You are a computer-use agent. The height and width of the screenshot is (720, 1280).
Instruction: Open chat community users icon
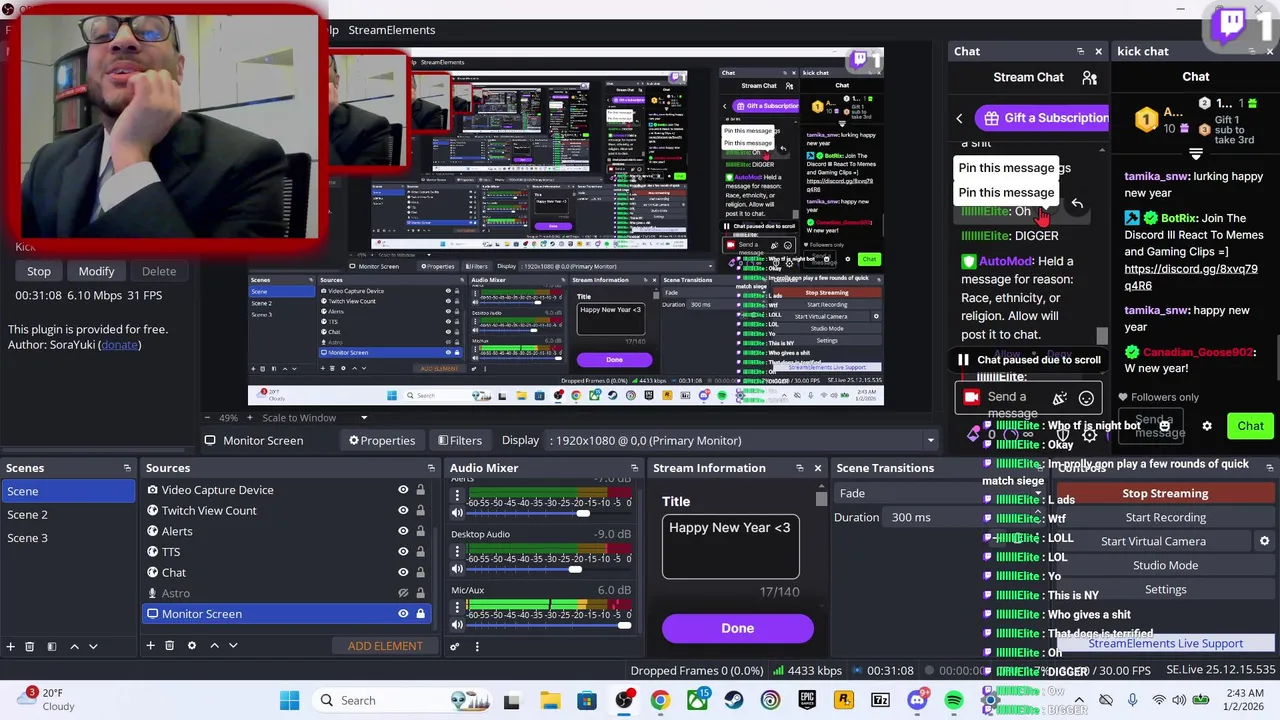[1090, 77]
